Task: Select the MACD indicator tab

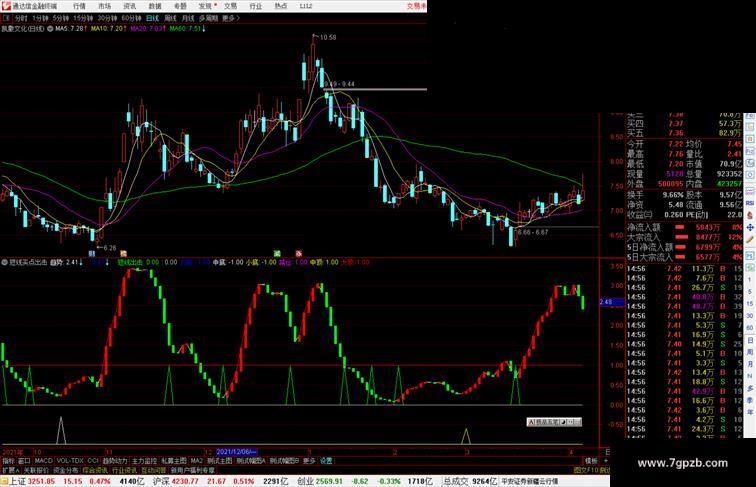Action: 43,461
